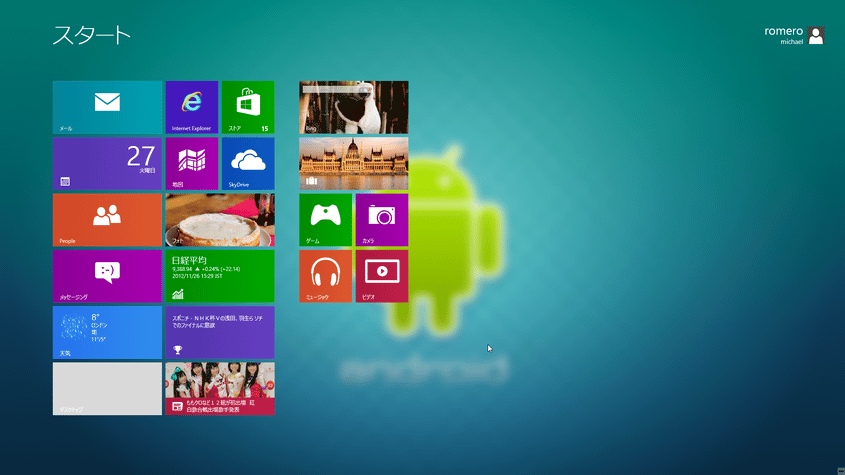Open the Video tile

(382, 276)
